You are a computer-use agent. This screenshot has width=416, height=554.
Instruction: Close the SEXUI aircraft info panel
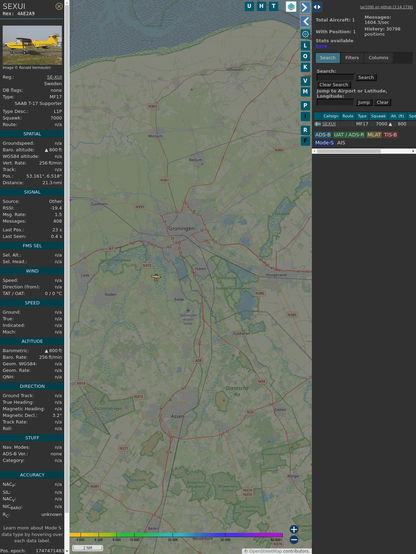pyautogui.click(x=59, y=6)
